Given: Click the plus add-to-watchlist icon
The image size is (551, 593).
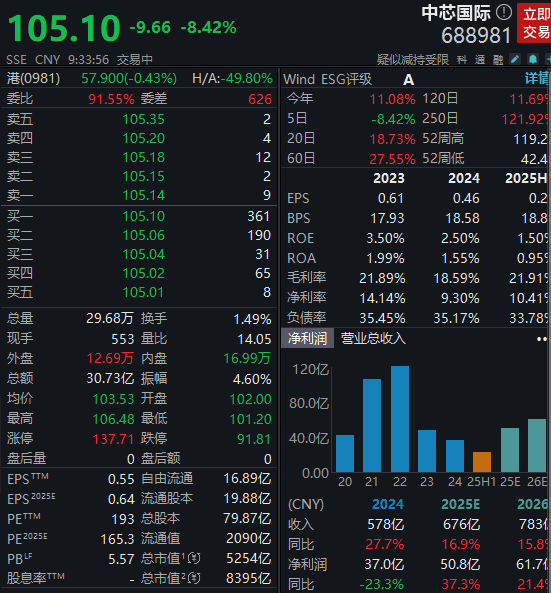Looking at the screenshot, I should [x=548, y=59].
